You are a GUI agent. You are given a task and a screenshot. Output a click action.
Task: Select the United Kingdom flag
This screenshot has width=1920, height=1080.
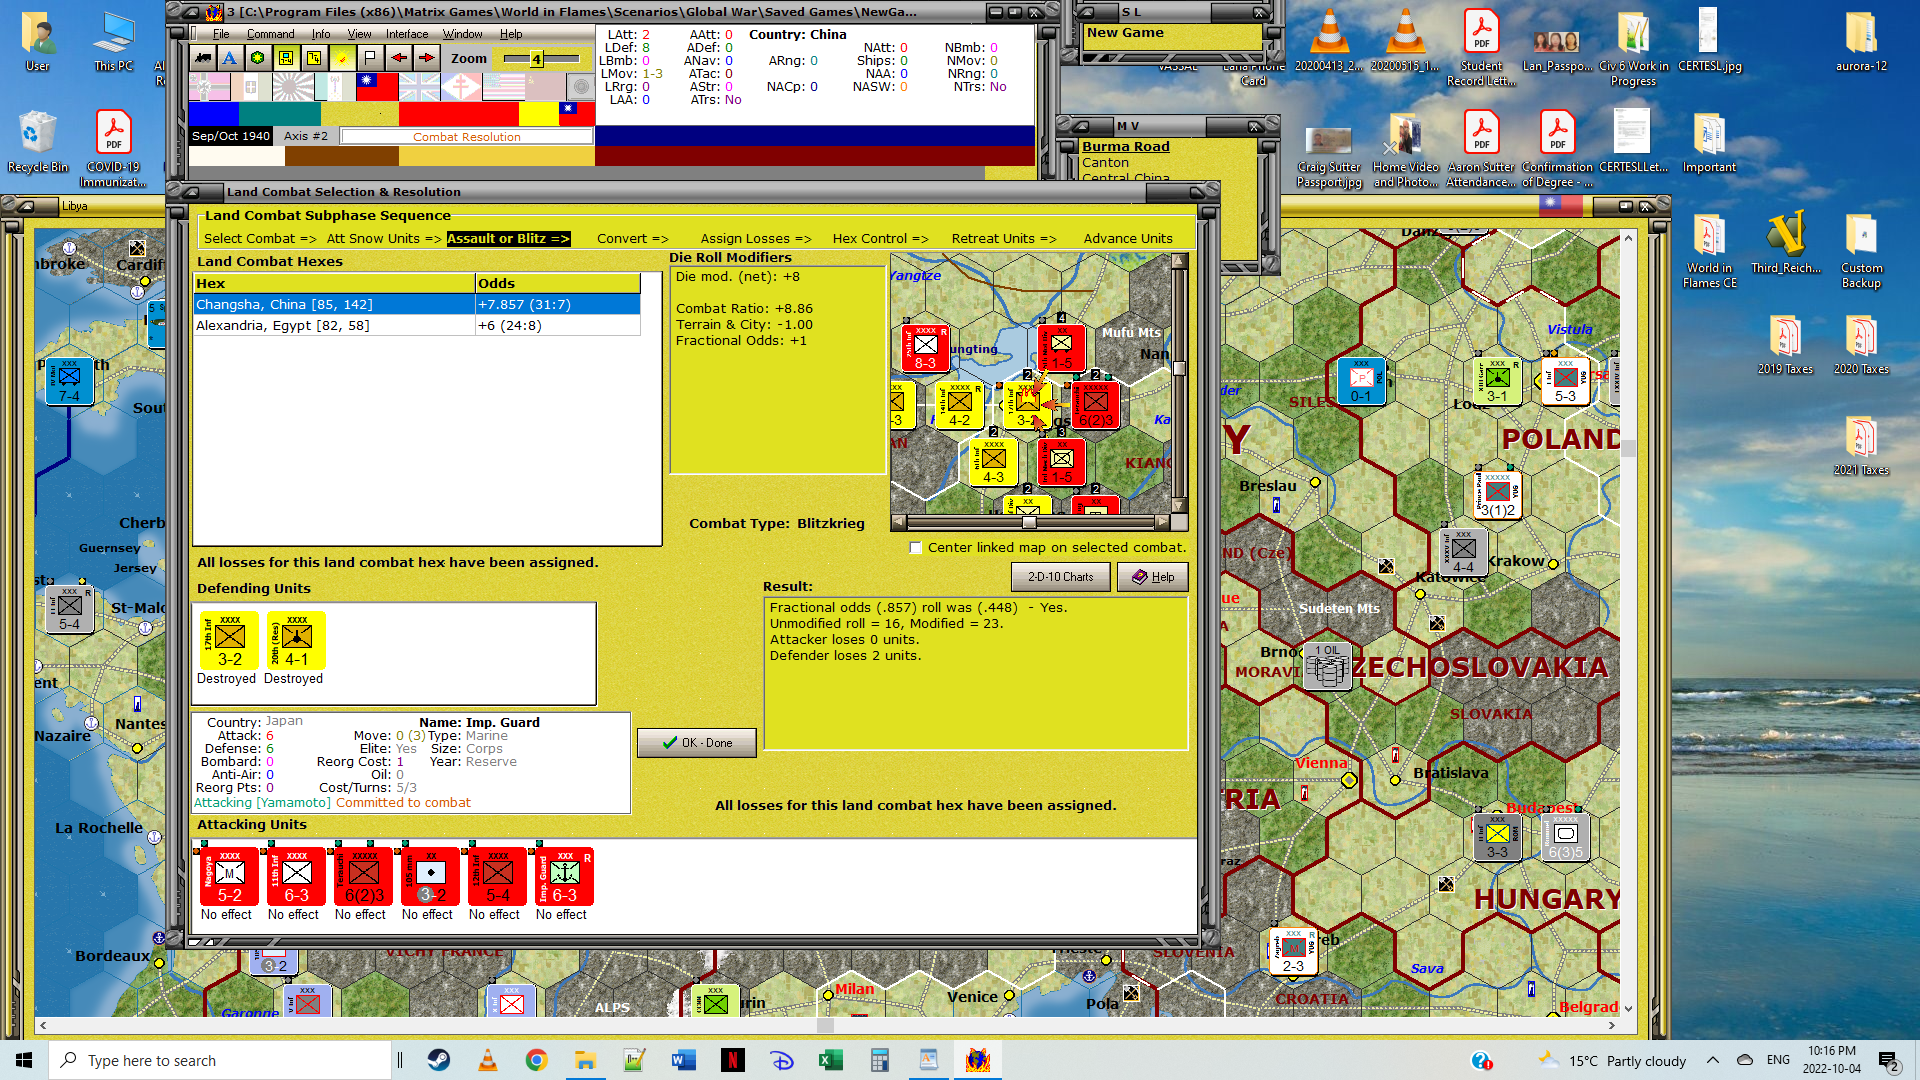(419, 87)
